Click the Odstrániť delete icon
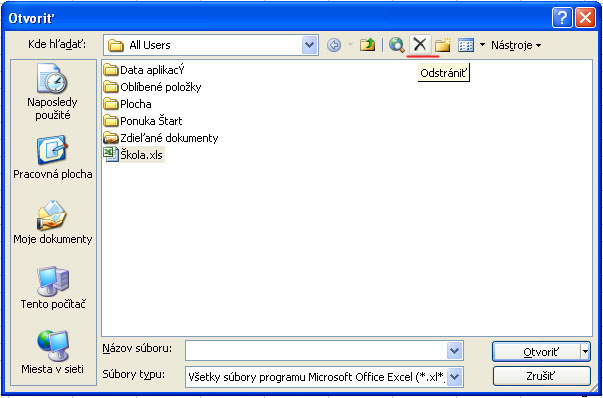This screenshot has height=398, width=603. (420, 45)
